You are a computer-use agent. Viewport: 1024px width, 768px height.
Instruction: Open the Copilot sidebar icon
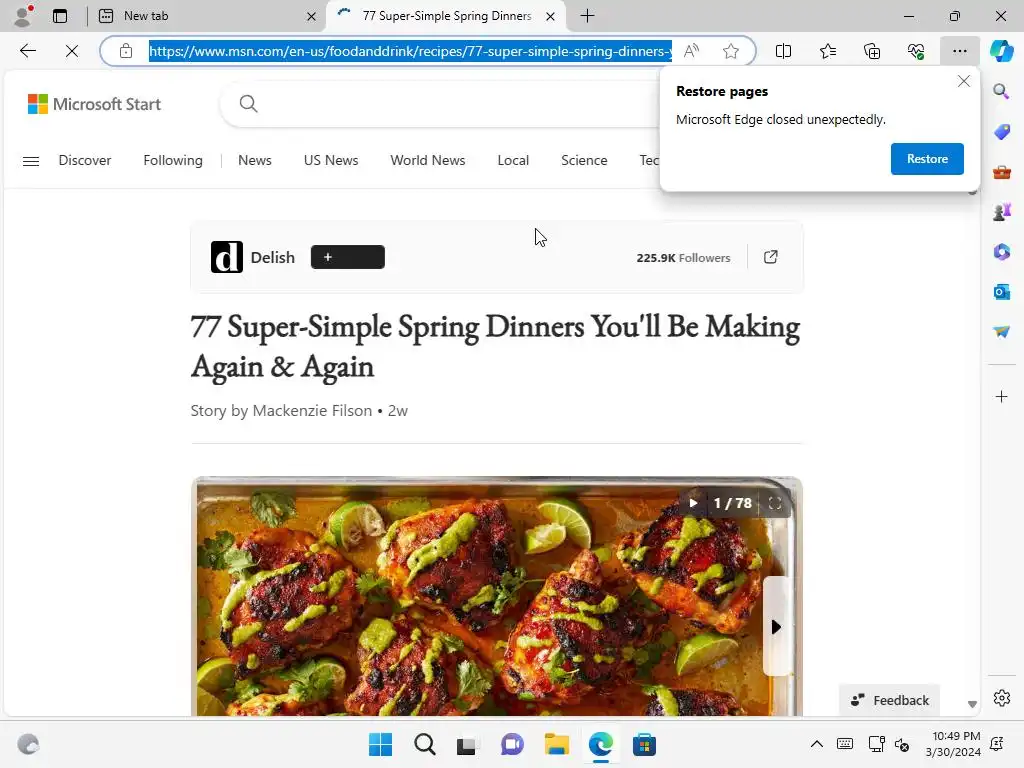coord(1001,51)
